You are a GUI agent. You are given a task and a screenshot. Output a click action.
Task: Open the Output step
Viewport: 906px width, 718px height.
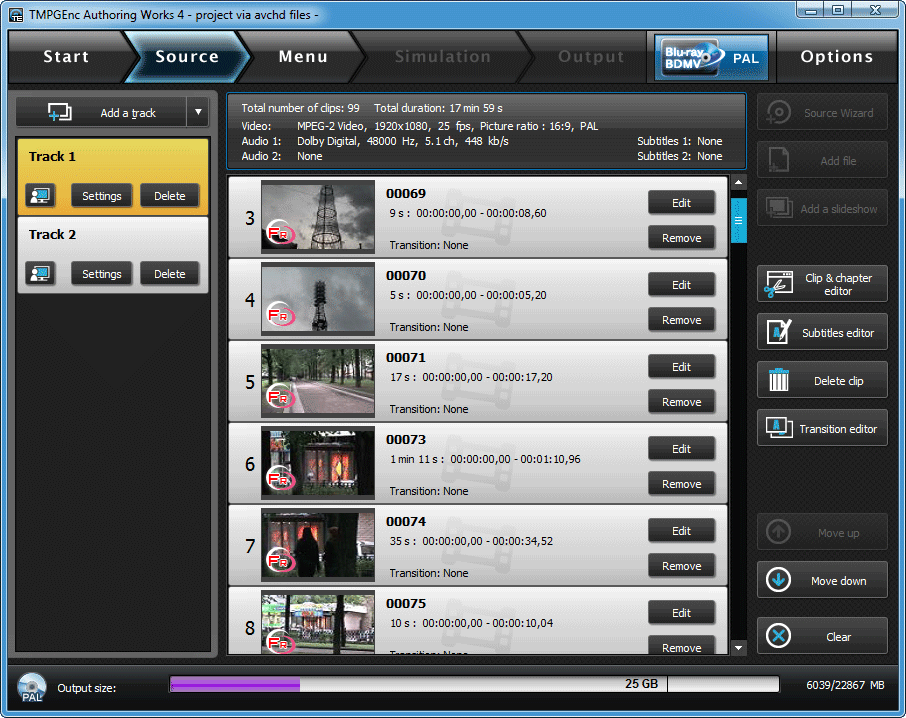click(x=591, y=57)
